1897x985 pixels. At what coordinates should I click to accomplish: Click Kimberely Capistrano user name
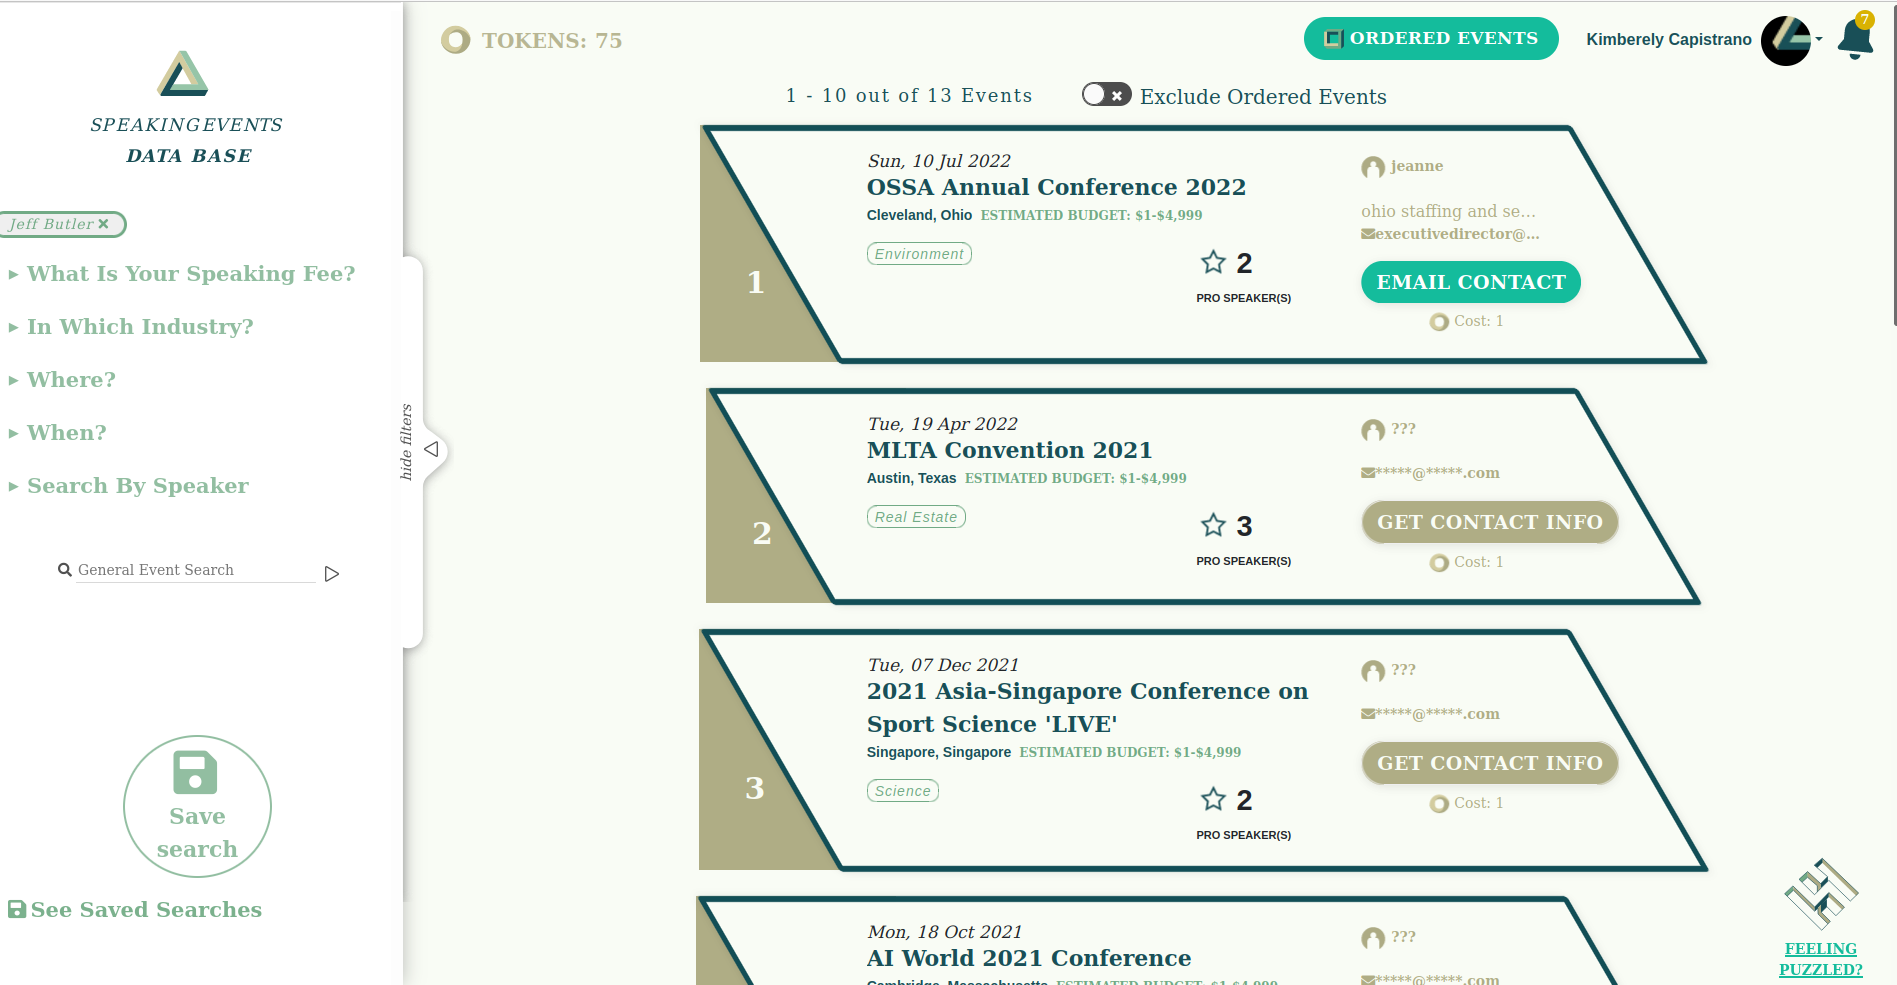pyautogui.click(x=1669, y=39)
